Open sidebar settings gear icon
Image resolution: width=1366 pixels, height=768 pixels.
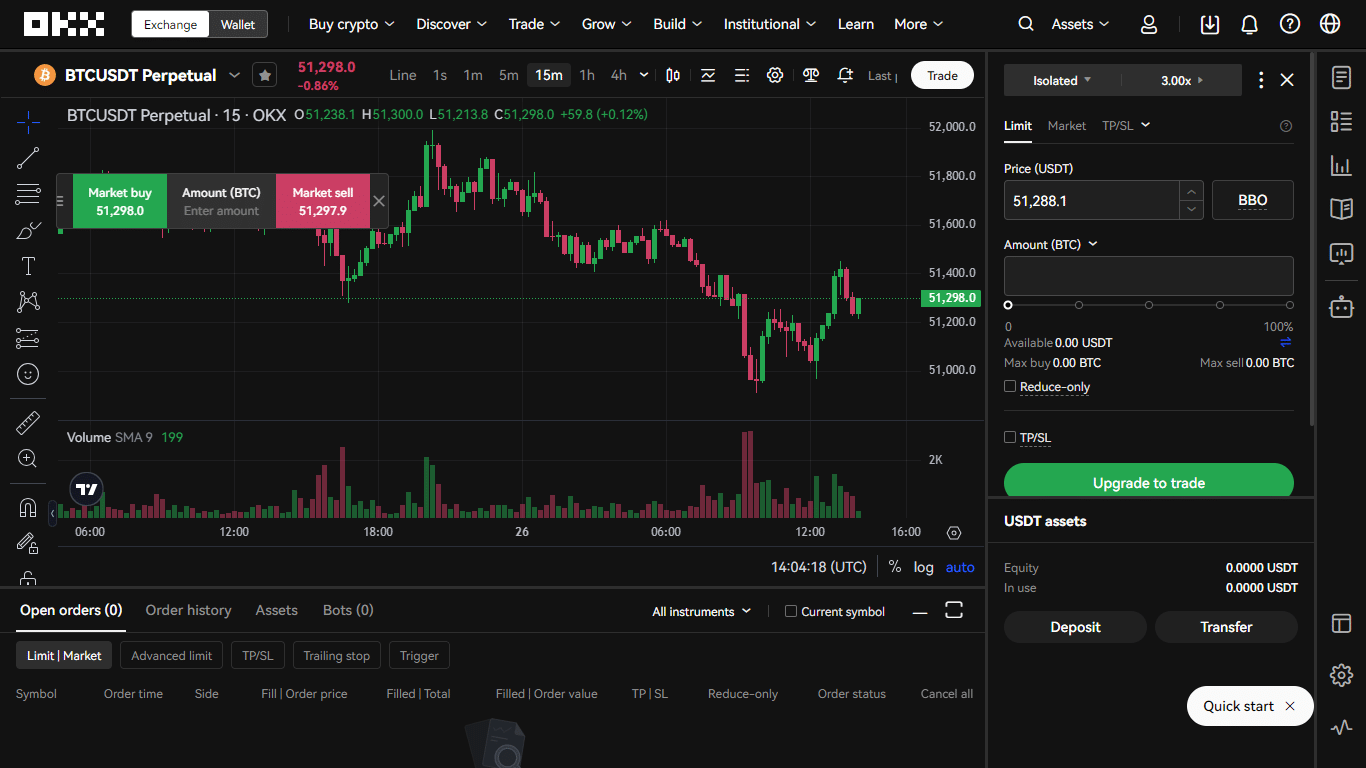(1342, 675)
